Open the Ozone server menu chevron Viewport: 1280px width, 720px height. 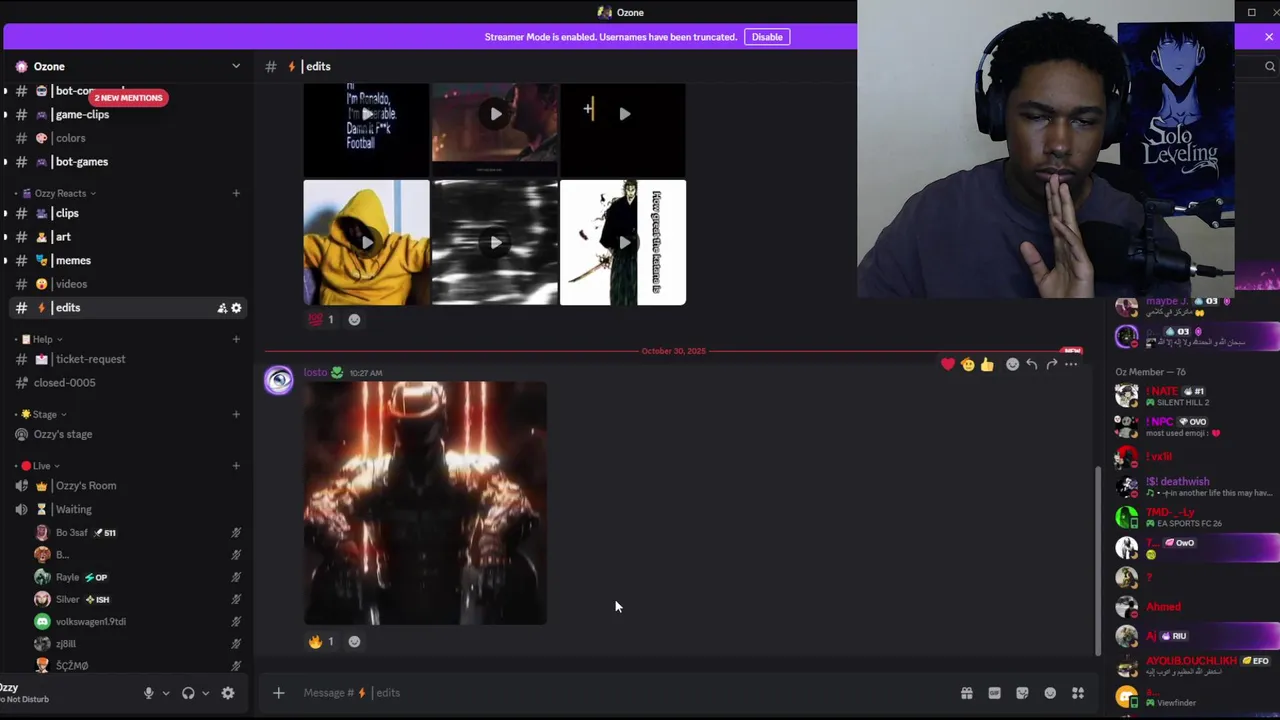(x=236, y=66)
